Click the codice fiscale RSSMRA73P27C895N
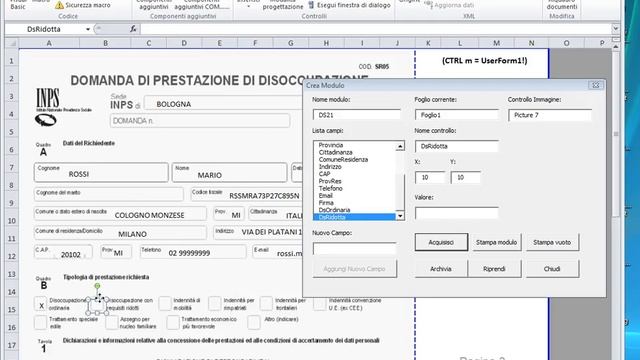This screenshot has width=640, height=360. tap(264, 196)
